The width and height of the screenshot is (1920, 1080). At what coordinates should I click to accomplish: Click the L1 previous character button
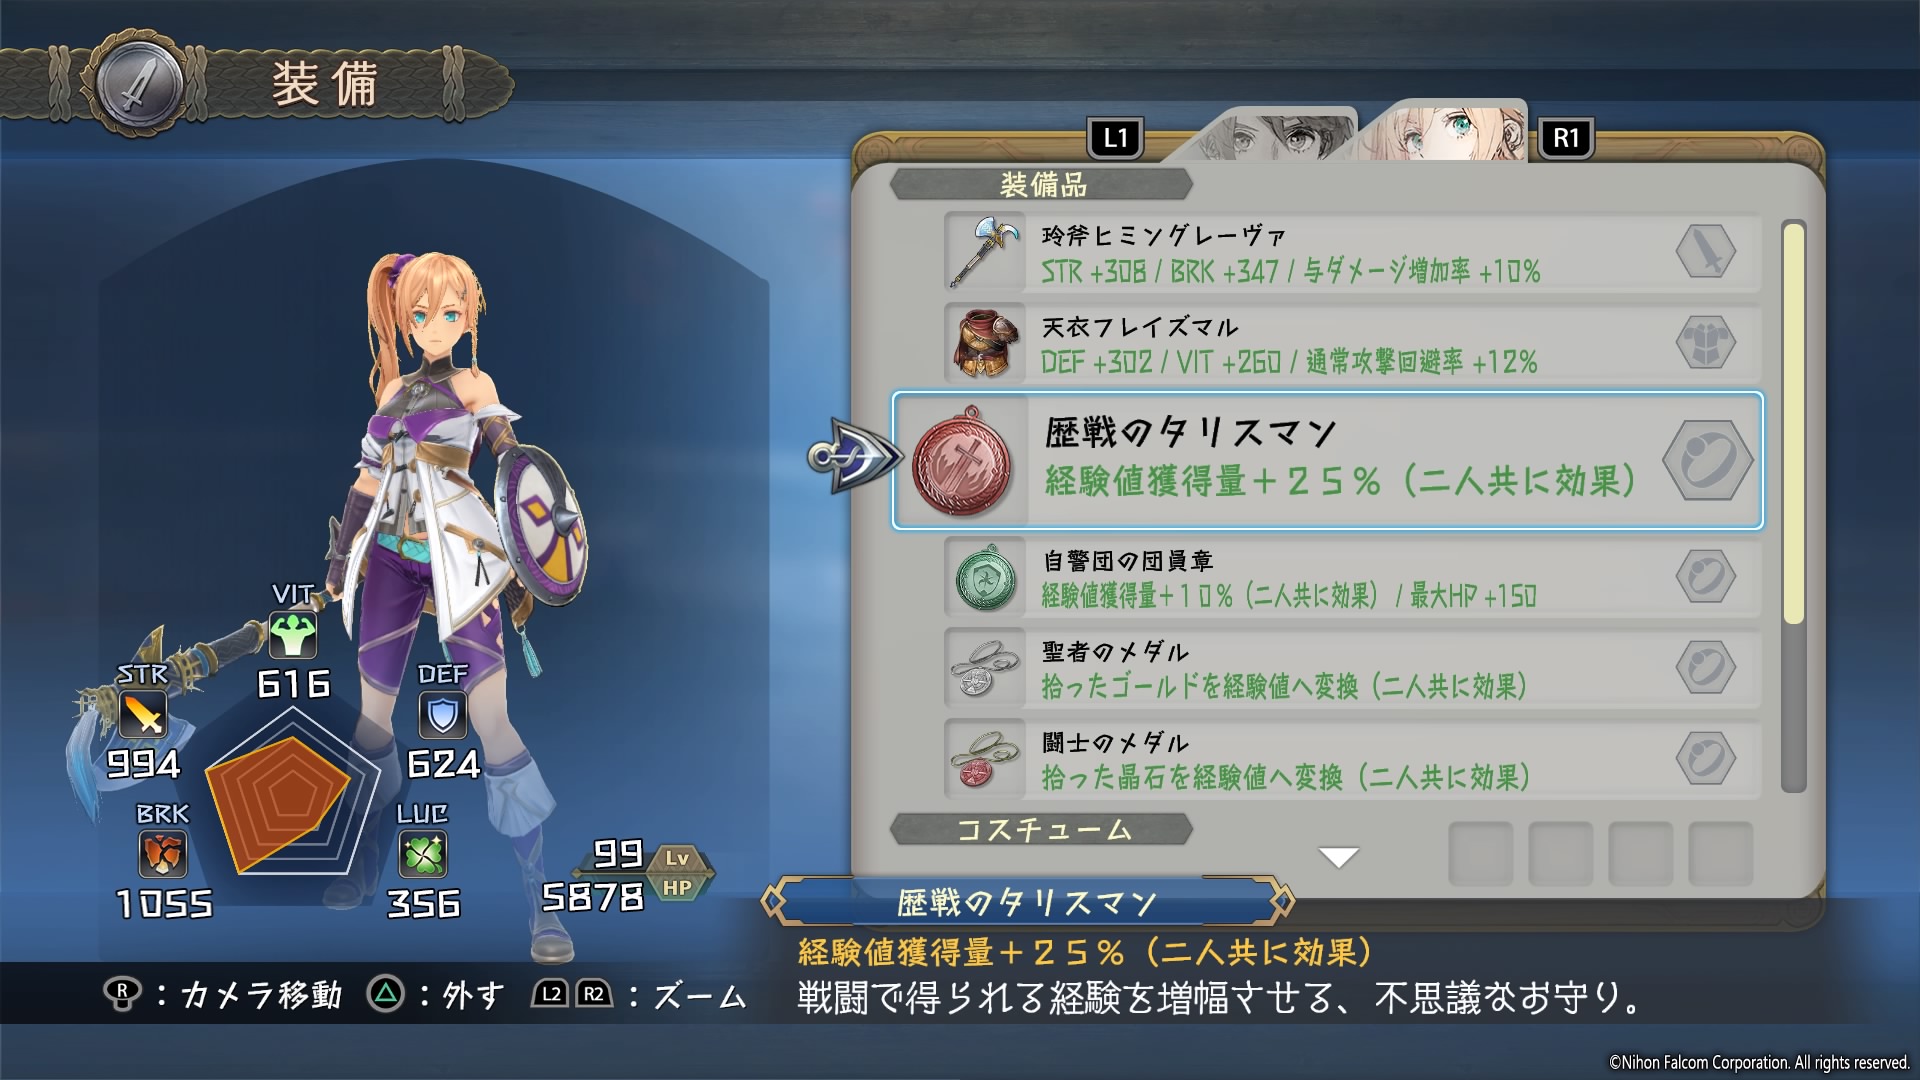coord(1115,138)
